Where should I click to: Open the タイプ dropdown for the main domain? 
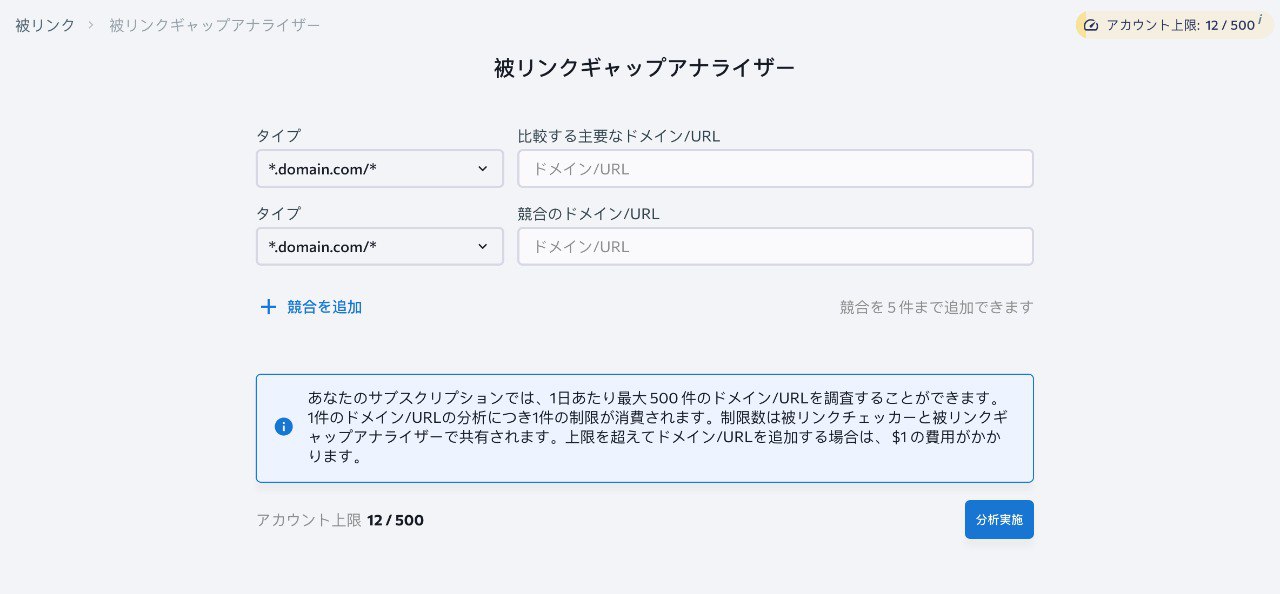click(x=379, y=169)
